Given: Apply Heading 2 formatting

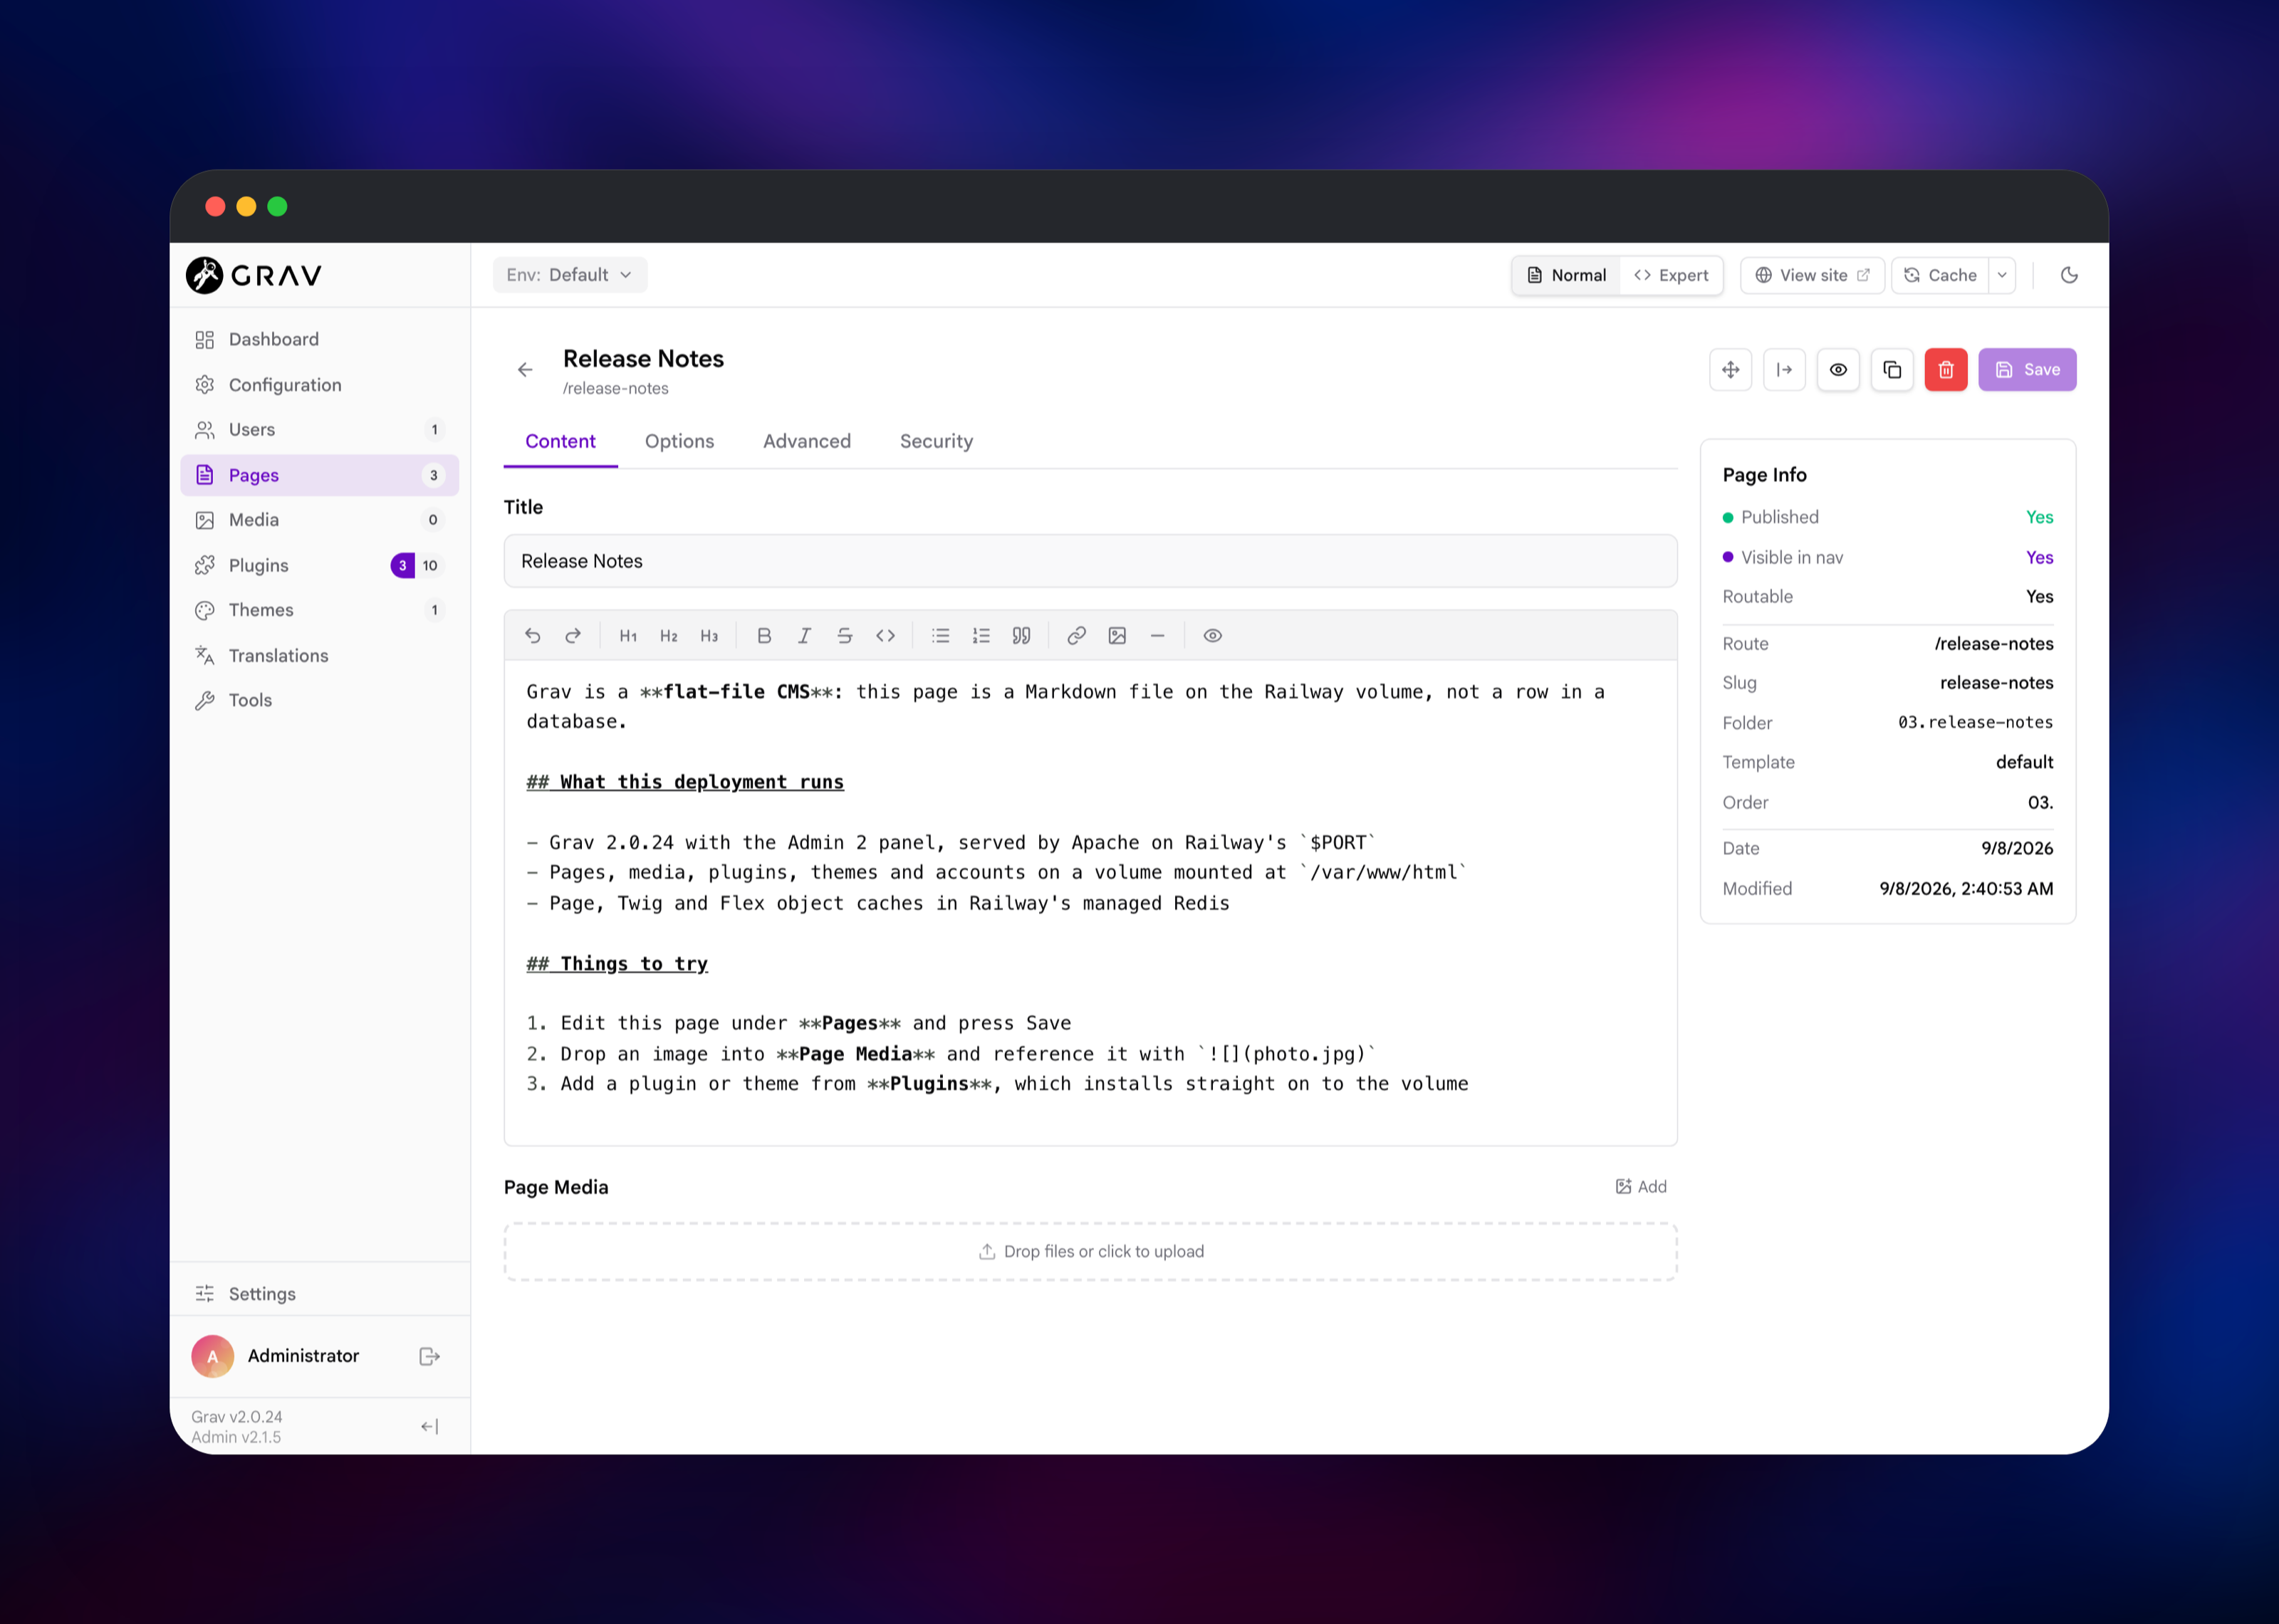Looking at the screenshot, I should click(x=669, y=636).
